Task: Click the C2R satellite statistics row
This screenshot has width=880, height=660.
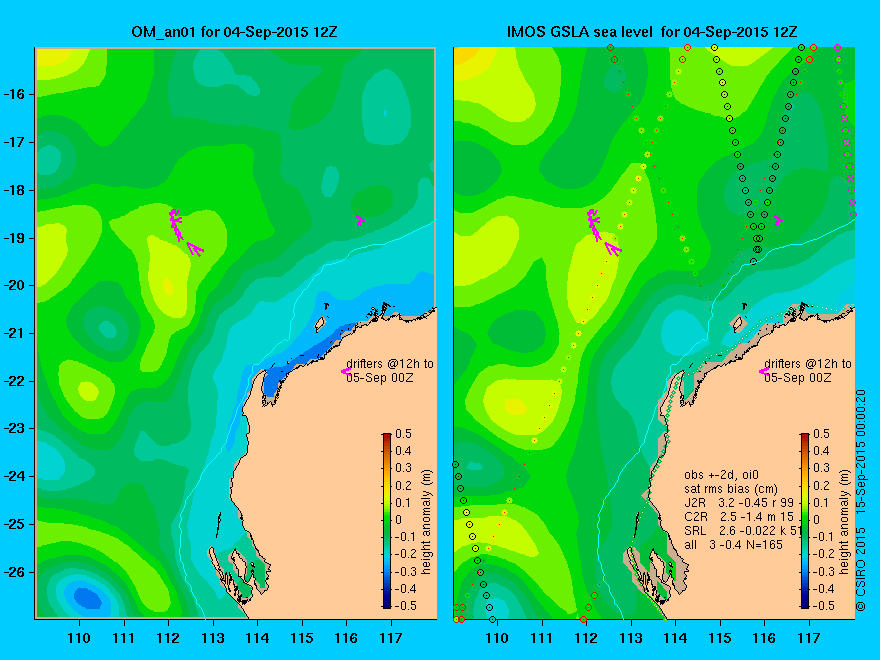Action: 739,516
